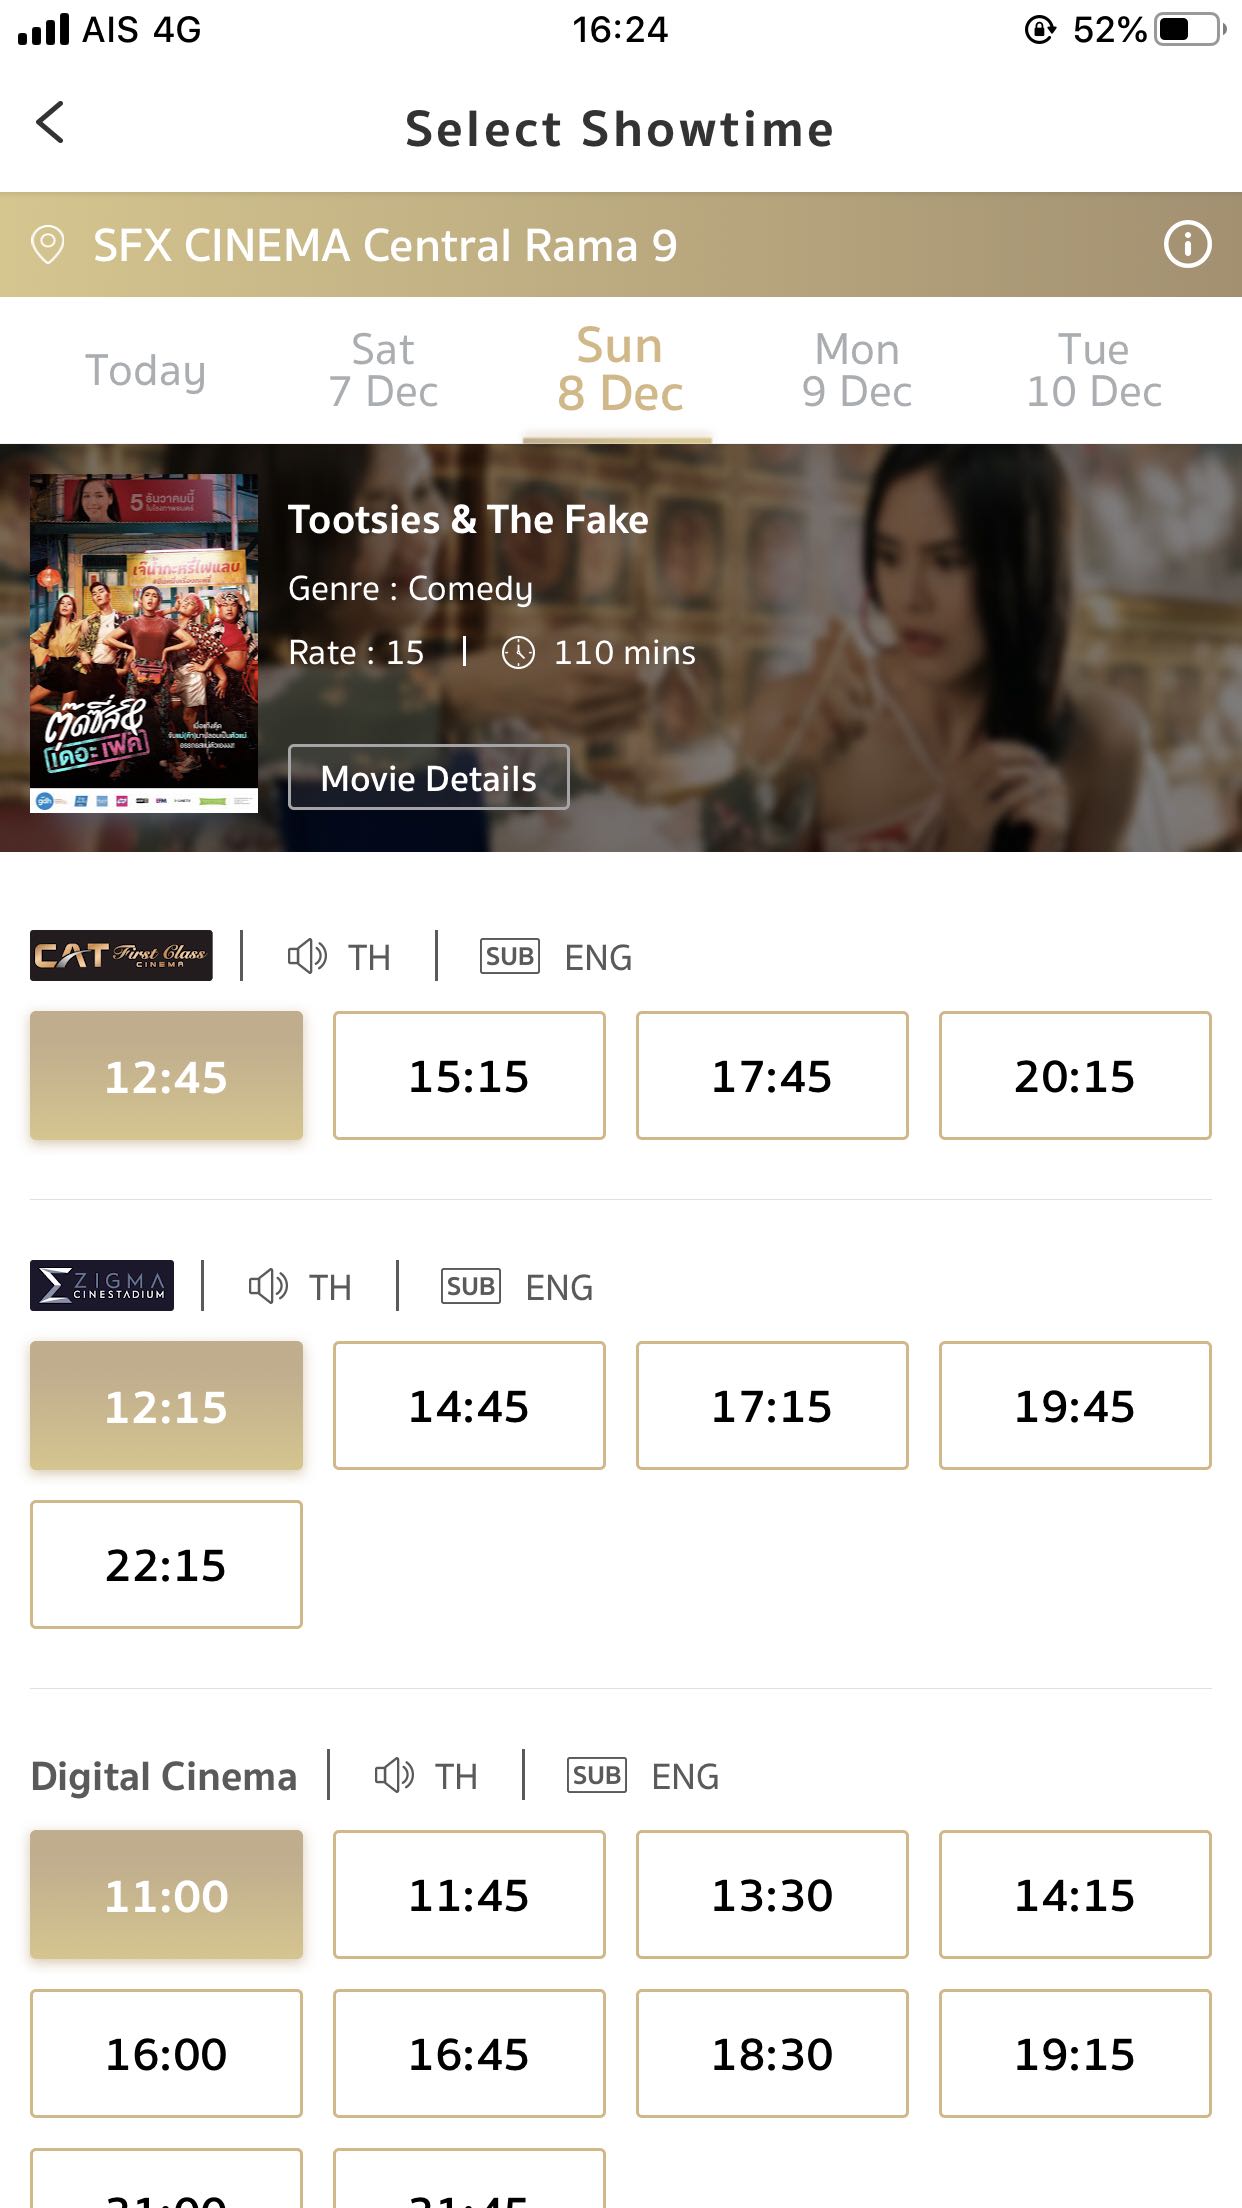Tap SFX CINEMA Central Rama 9 bar
This screenshot has width=1242, height=2208.
point(621,245)
